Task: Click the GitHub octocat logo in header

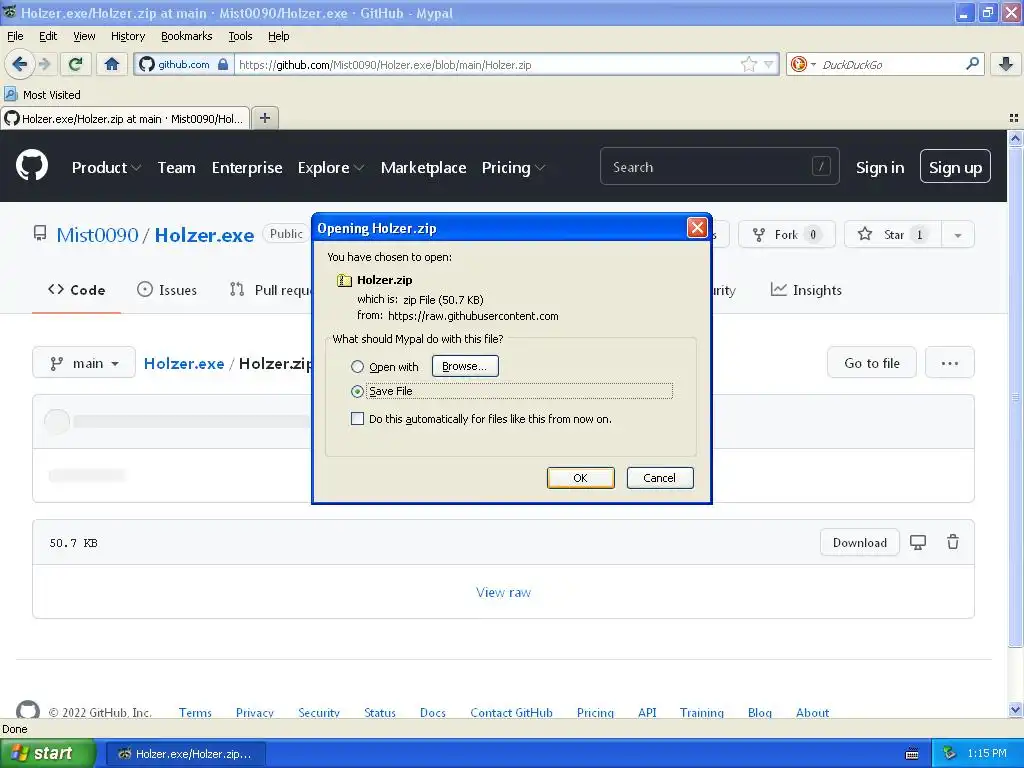Action: (x=32, y=165)
